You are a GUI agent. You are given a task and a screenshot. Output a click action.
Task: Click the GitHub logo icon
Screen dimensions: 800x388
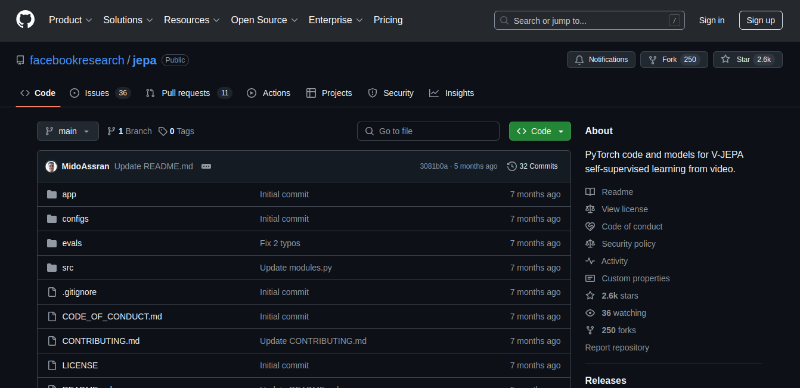[x=25, y=20]
